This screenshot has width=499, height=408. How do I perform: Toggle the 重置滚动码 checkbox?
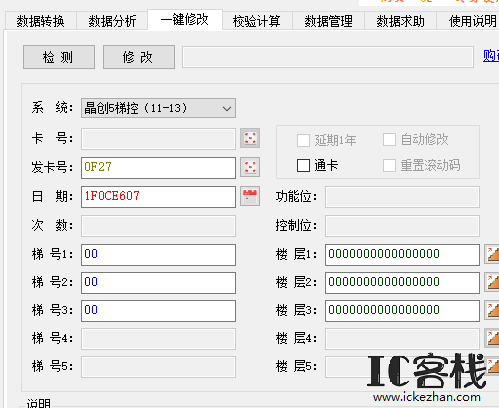tap(389, 165)
